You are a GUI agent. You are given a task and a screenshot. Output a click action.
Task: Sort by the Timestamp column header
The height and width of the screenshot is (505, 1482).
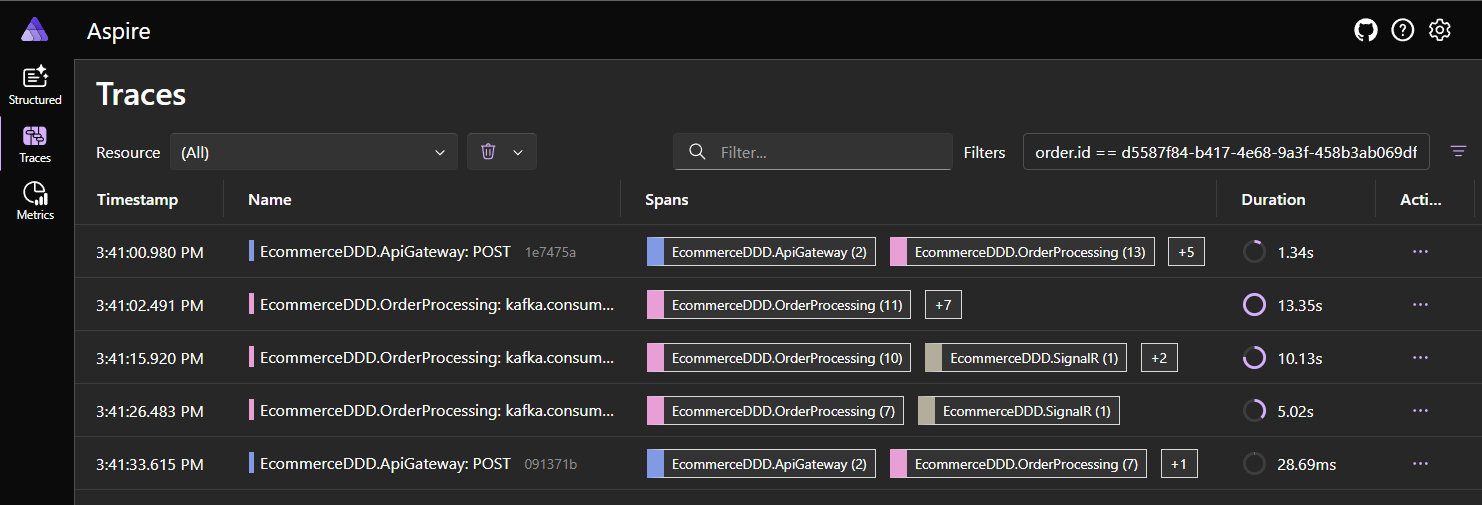pyautogui.click(x=137, y=200)
